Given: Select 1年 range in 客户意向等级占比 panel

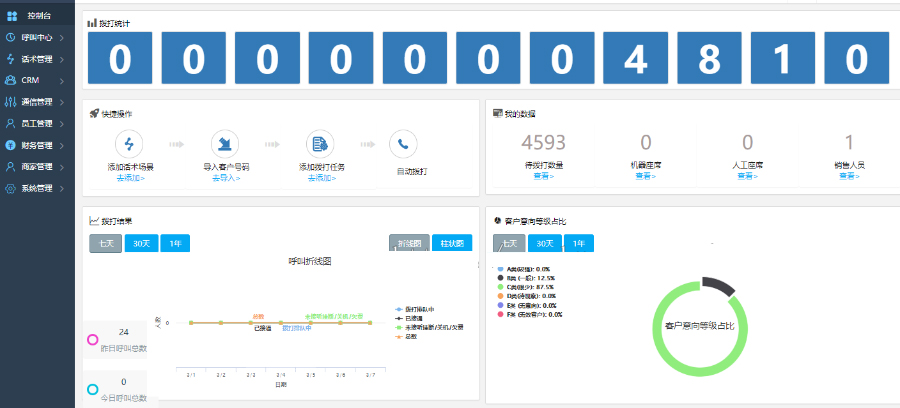Looking at the screenshot, I should point(579,243).
